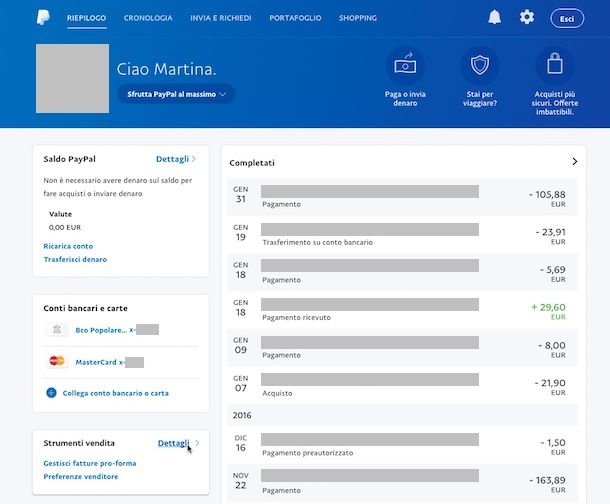610x504 pixels.
Task: Open the notifications bell
Action: point(494,18)
